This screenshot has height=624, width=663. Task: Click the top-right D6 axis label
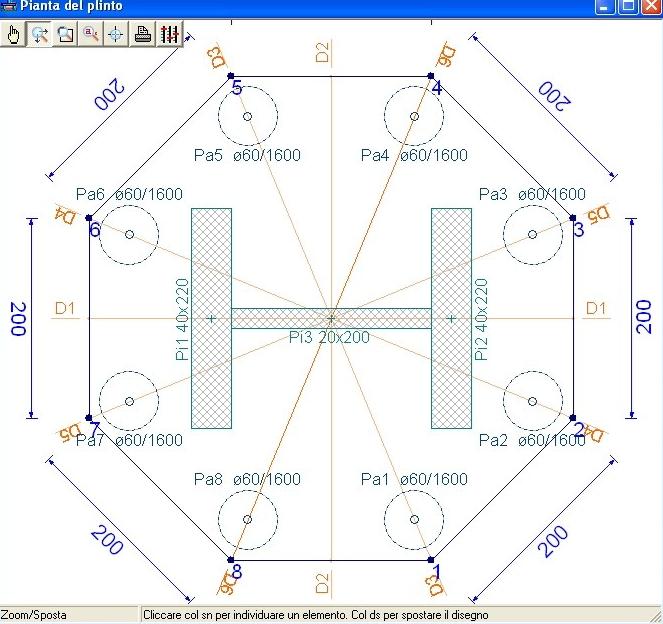click(447, 56)
